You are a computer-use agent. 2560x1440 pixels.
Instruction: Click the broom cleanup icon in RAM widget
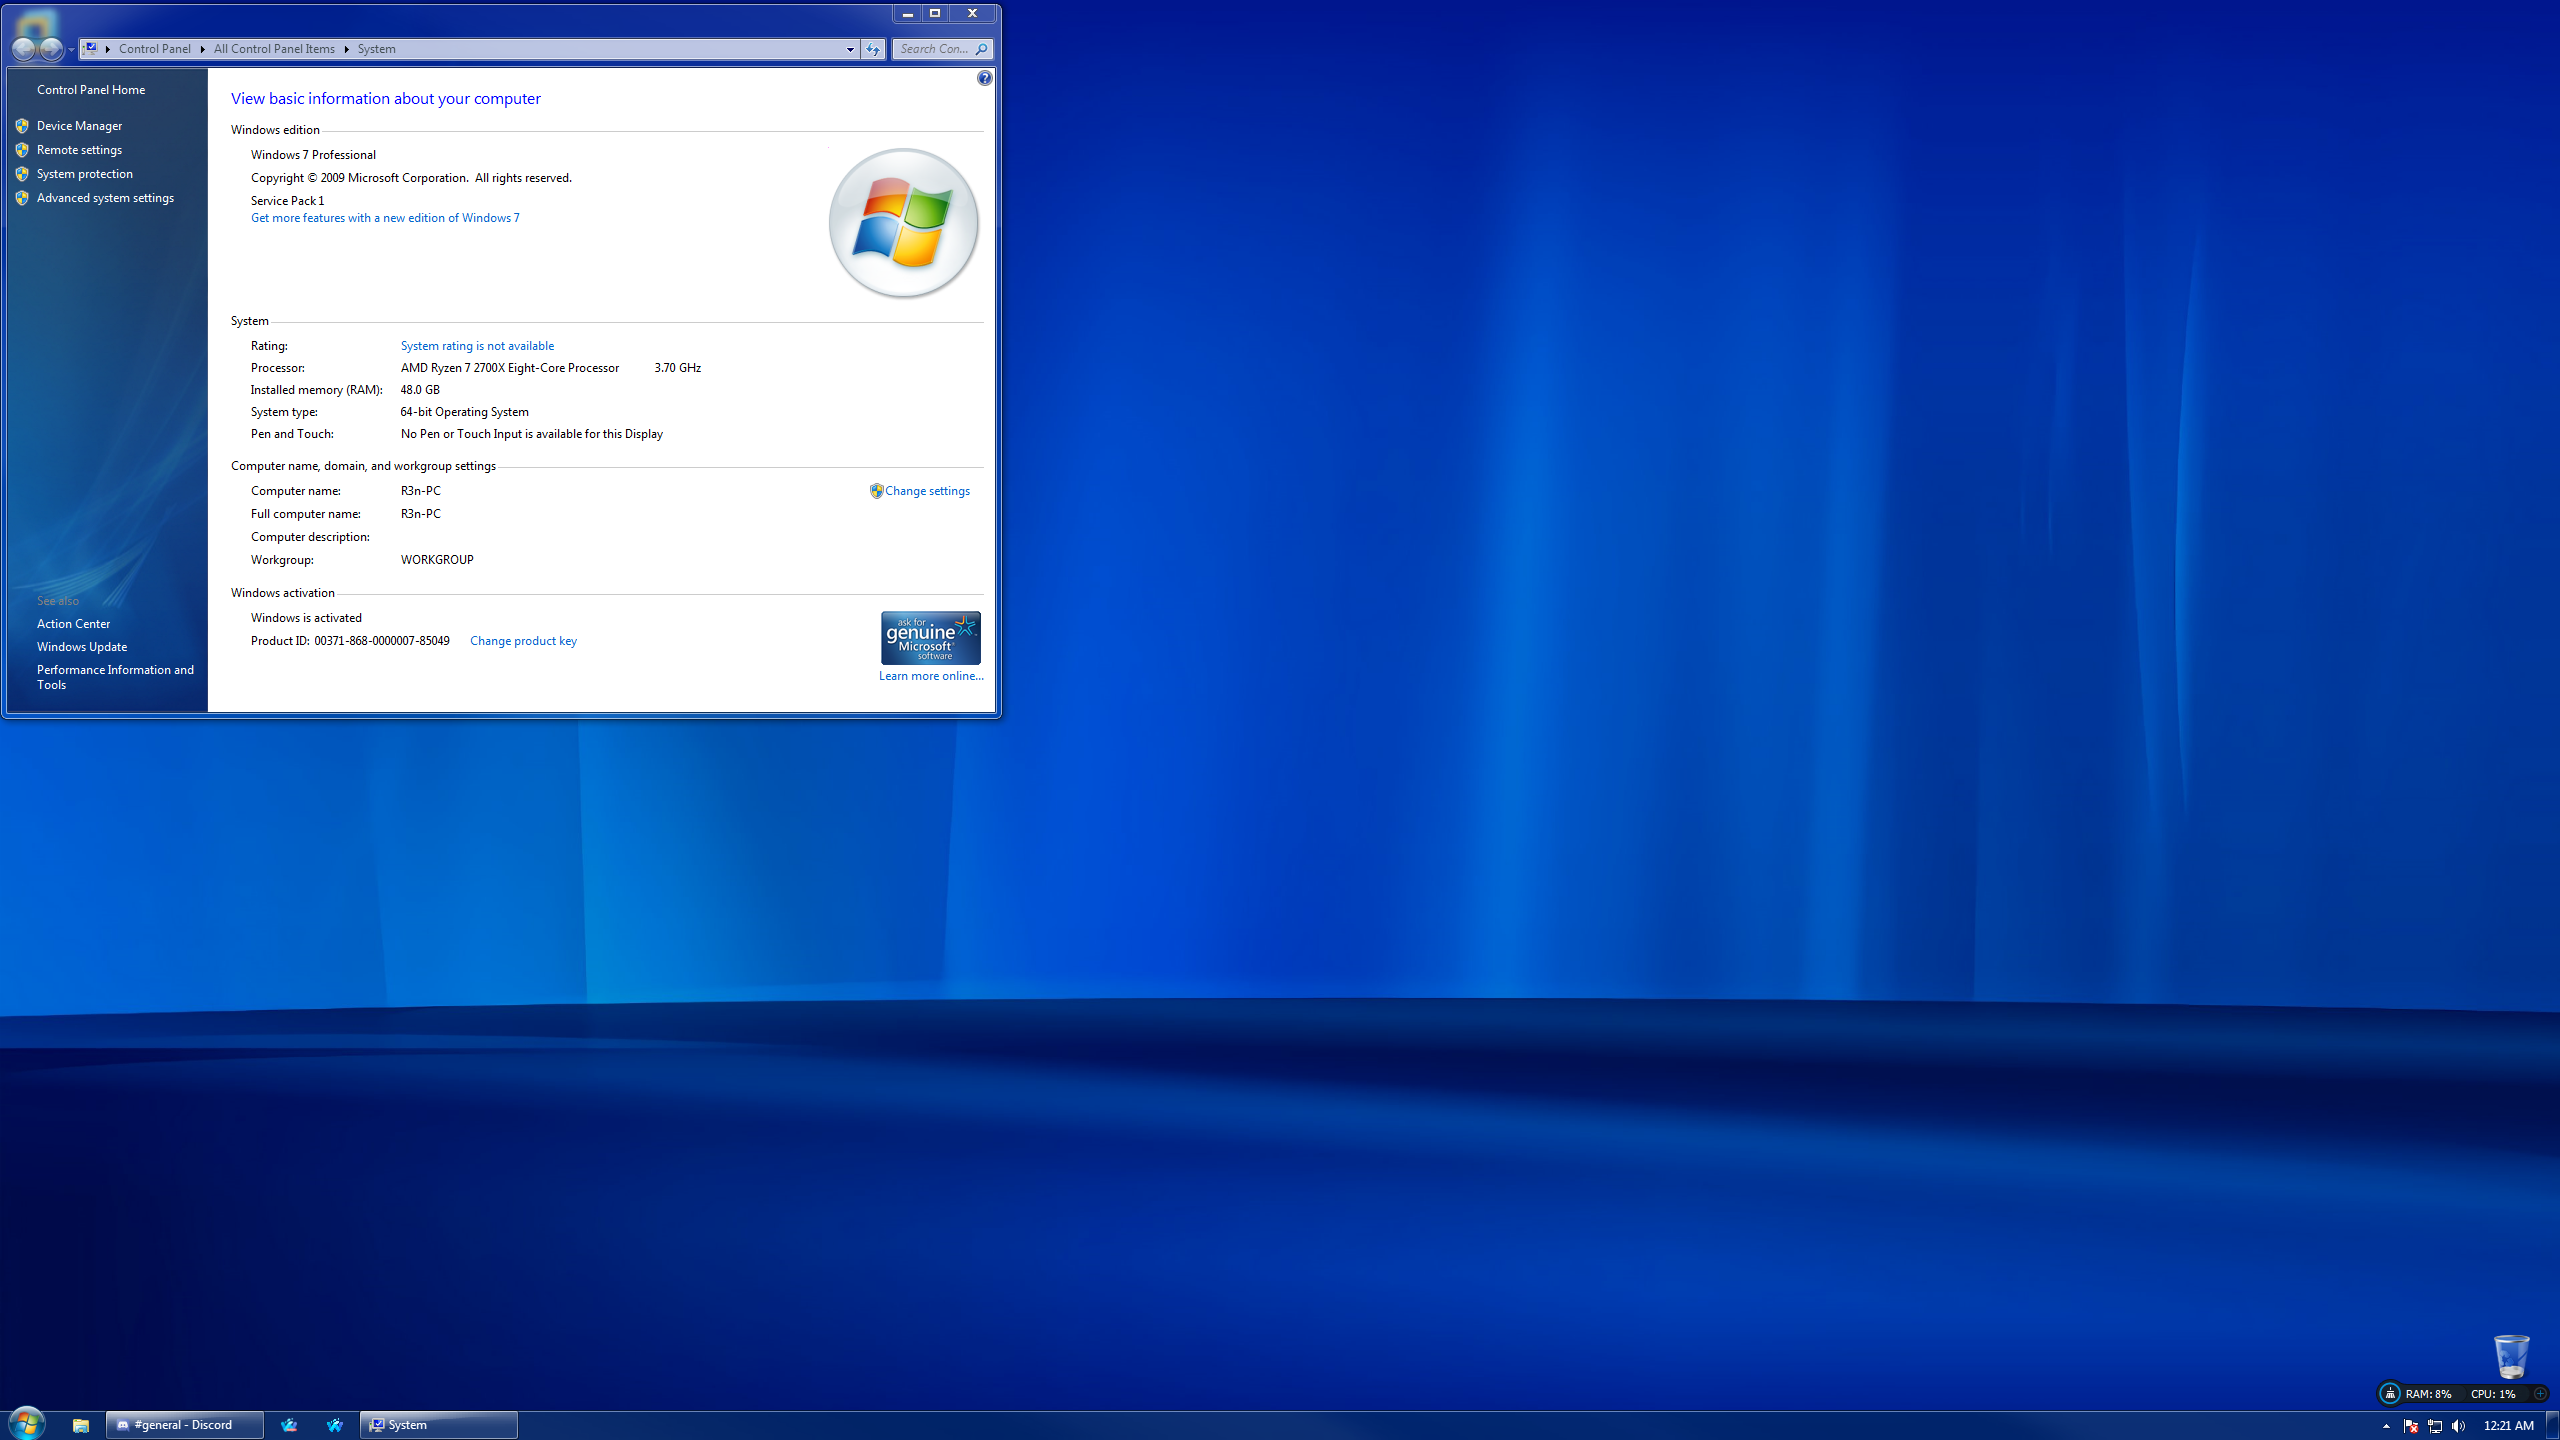[2390, 1393]
